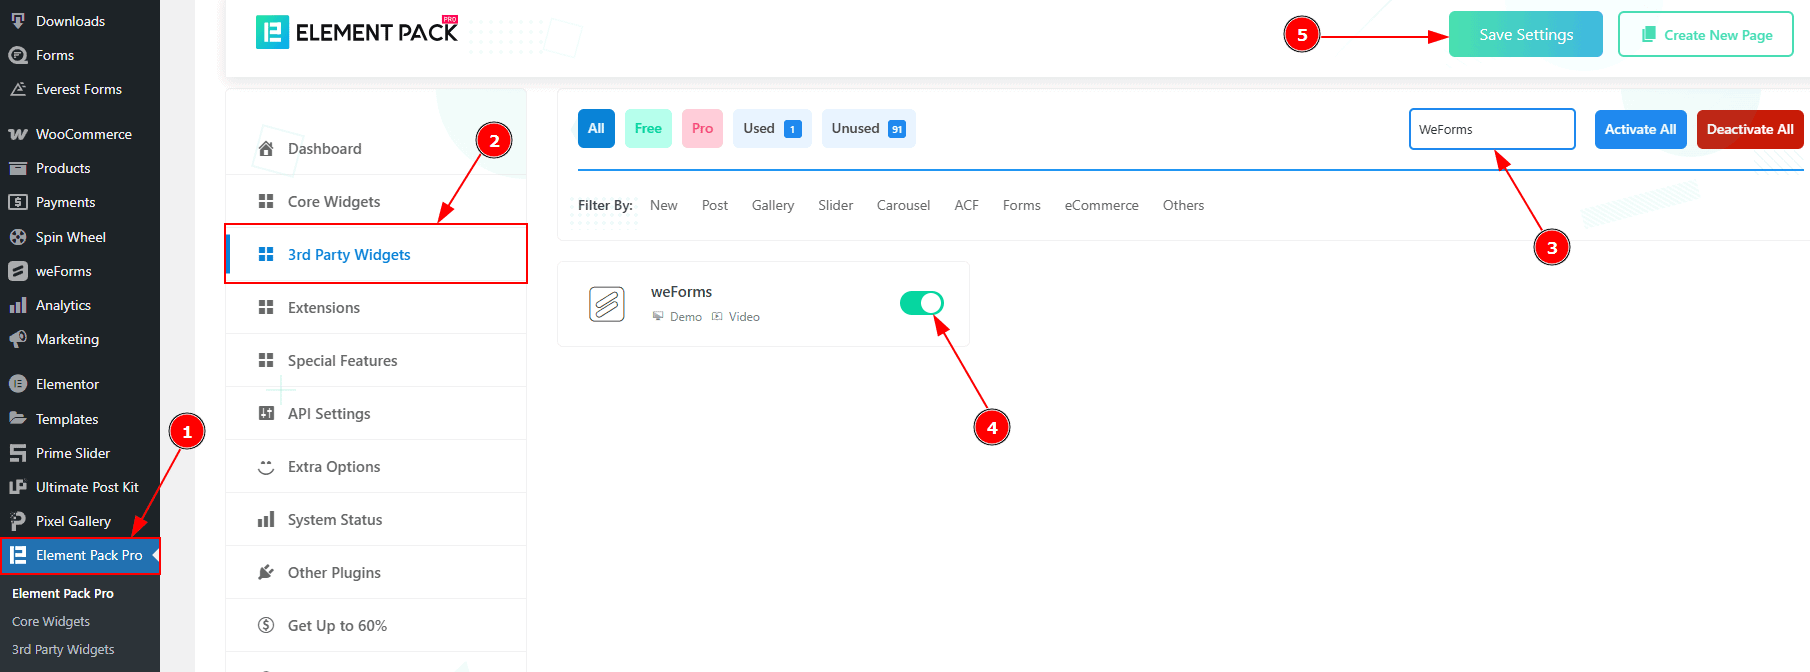Filter widgets by ACF
1810x672 pixels.
966,205
